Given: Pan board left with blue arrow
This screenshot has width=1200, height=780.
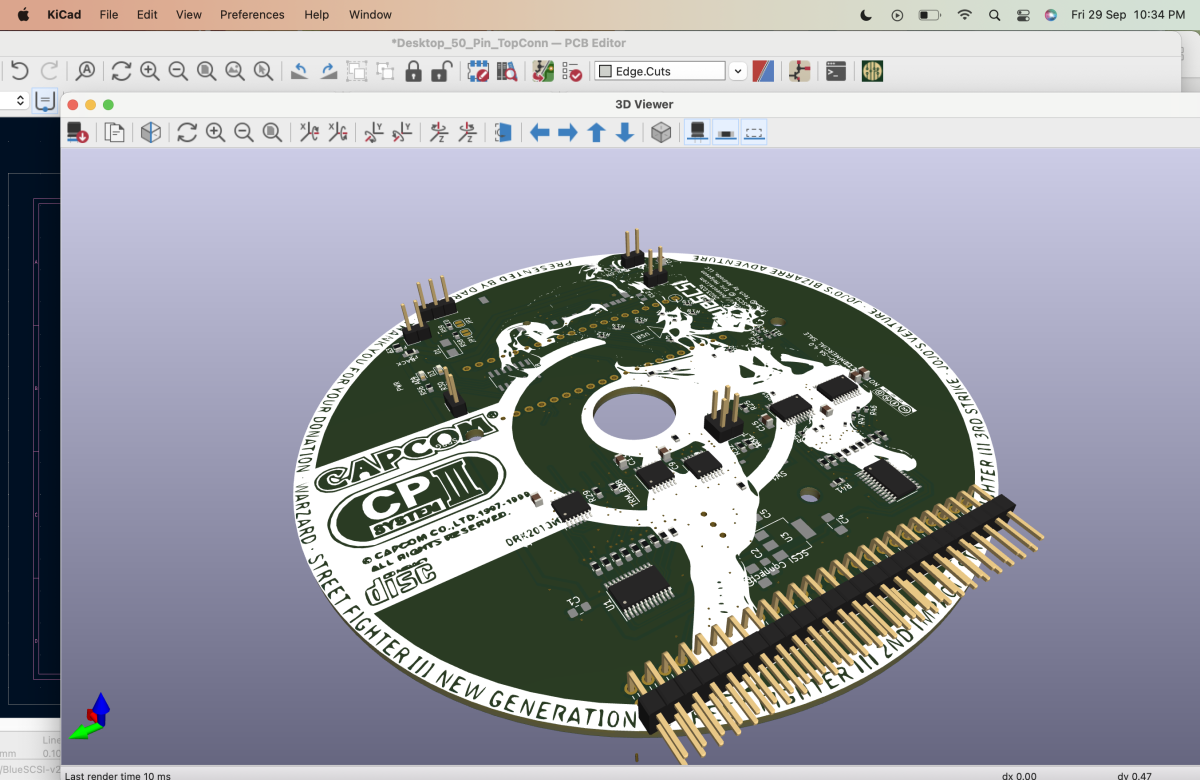Looking at the screenshot, I should coord(540,132).
